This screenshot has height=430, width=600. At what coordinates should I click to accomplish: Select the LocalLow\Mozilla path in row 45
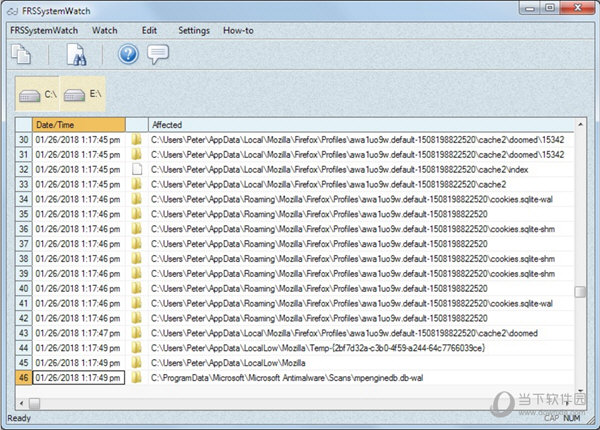[x=228, y=363]
